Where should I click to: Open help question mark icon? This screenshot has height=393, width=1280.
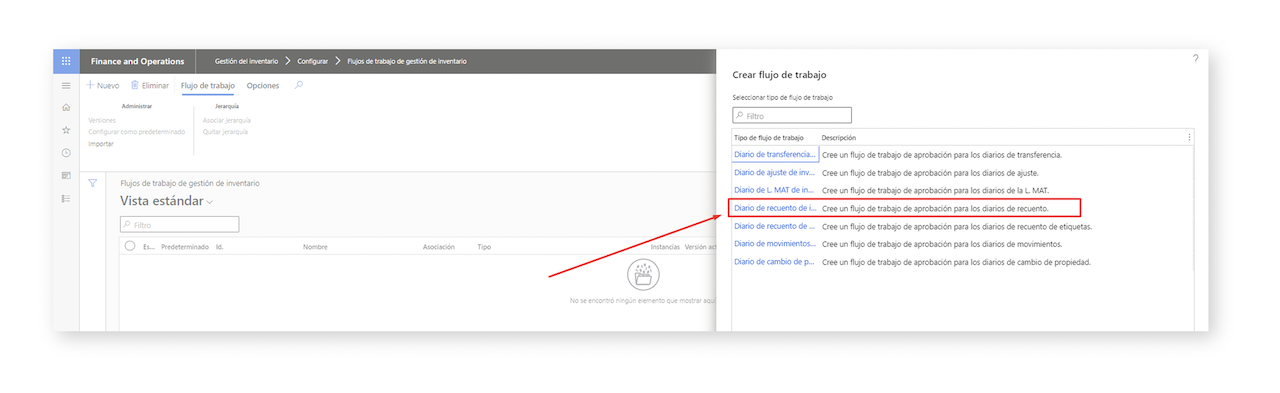tap(1195, 59)
